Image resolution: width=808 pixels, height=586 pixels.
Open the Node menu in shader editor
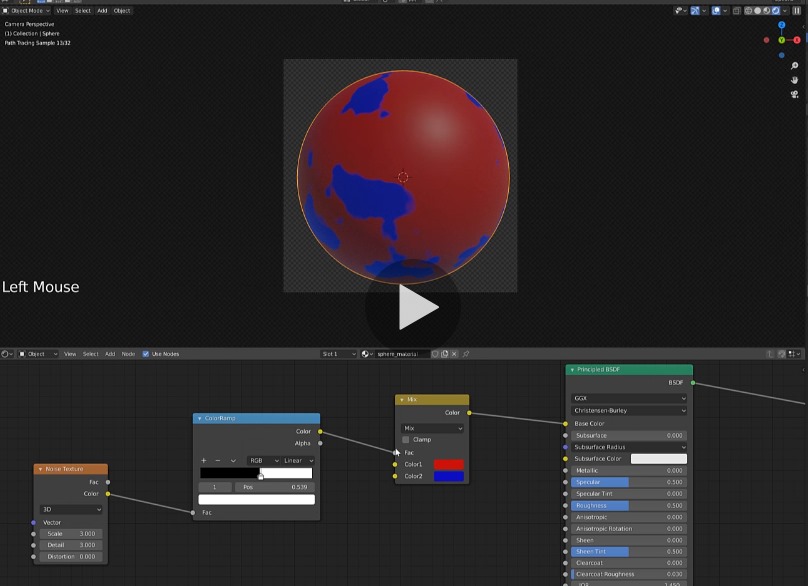click(128, 354)
